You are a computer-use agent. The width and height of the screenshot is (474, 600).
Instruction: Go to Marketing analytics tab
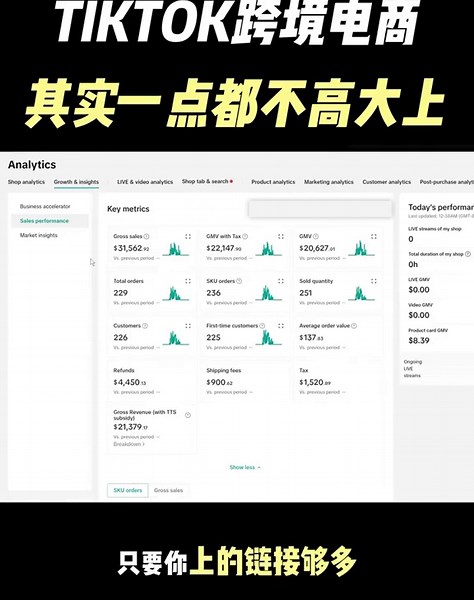[329, 182]
